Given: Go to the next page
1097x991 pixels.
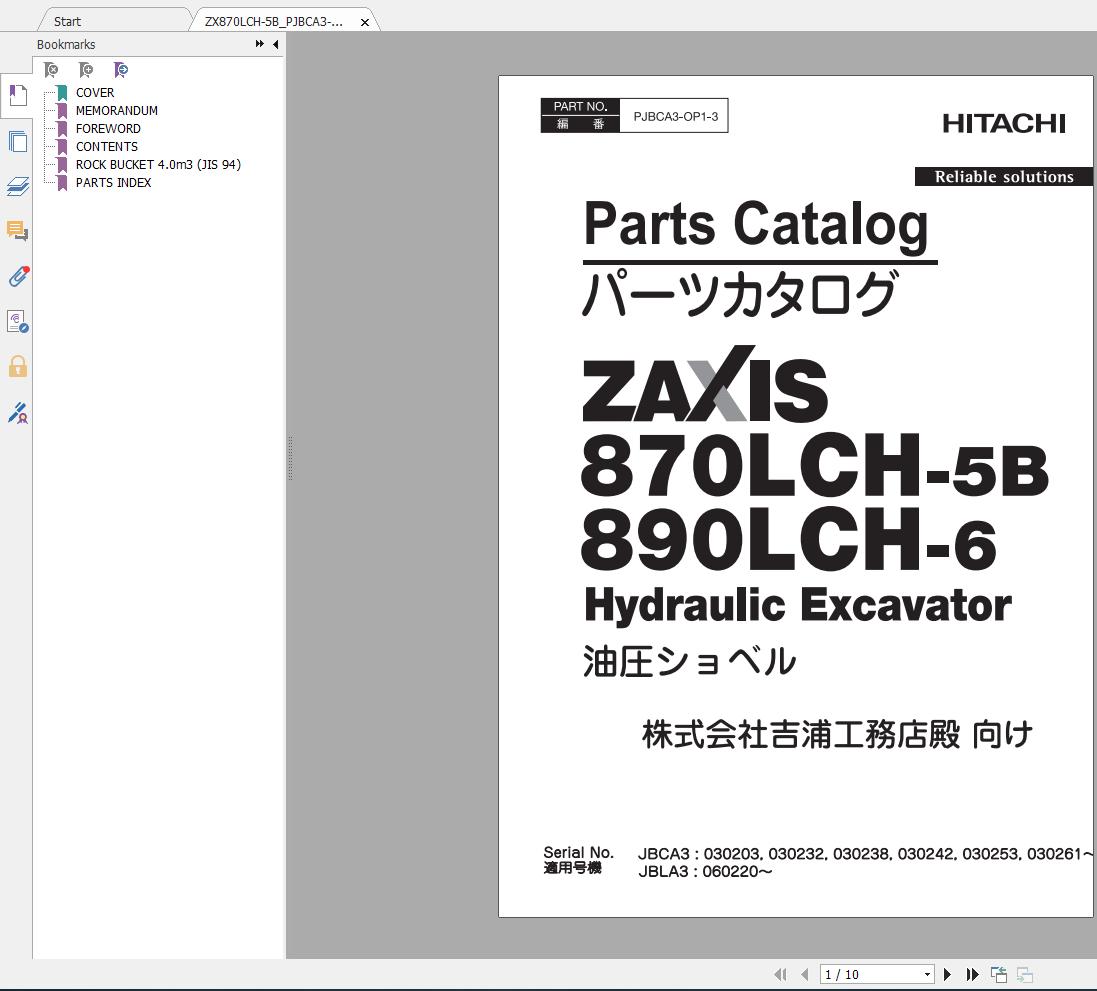Looking at the screenshot, I should click(x=947, y=974).
